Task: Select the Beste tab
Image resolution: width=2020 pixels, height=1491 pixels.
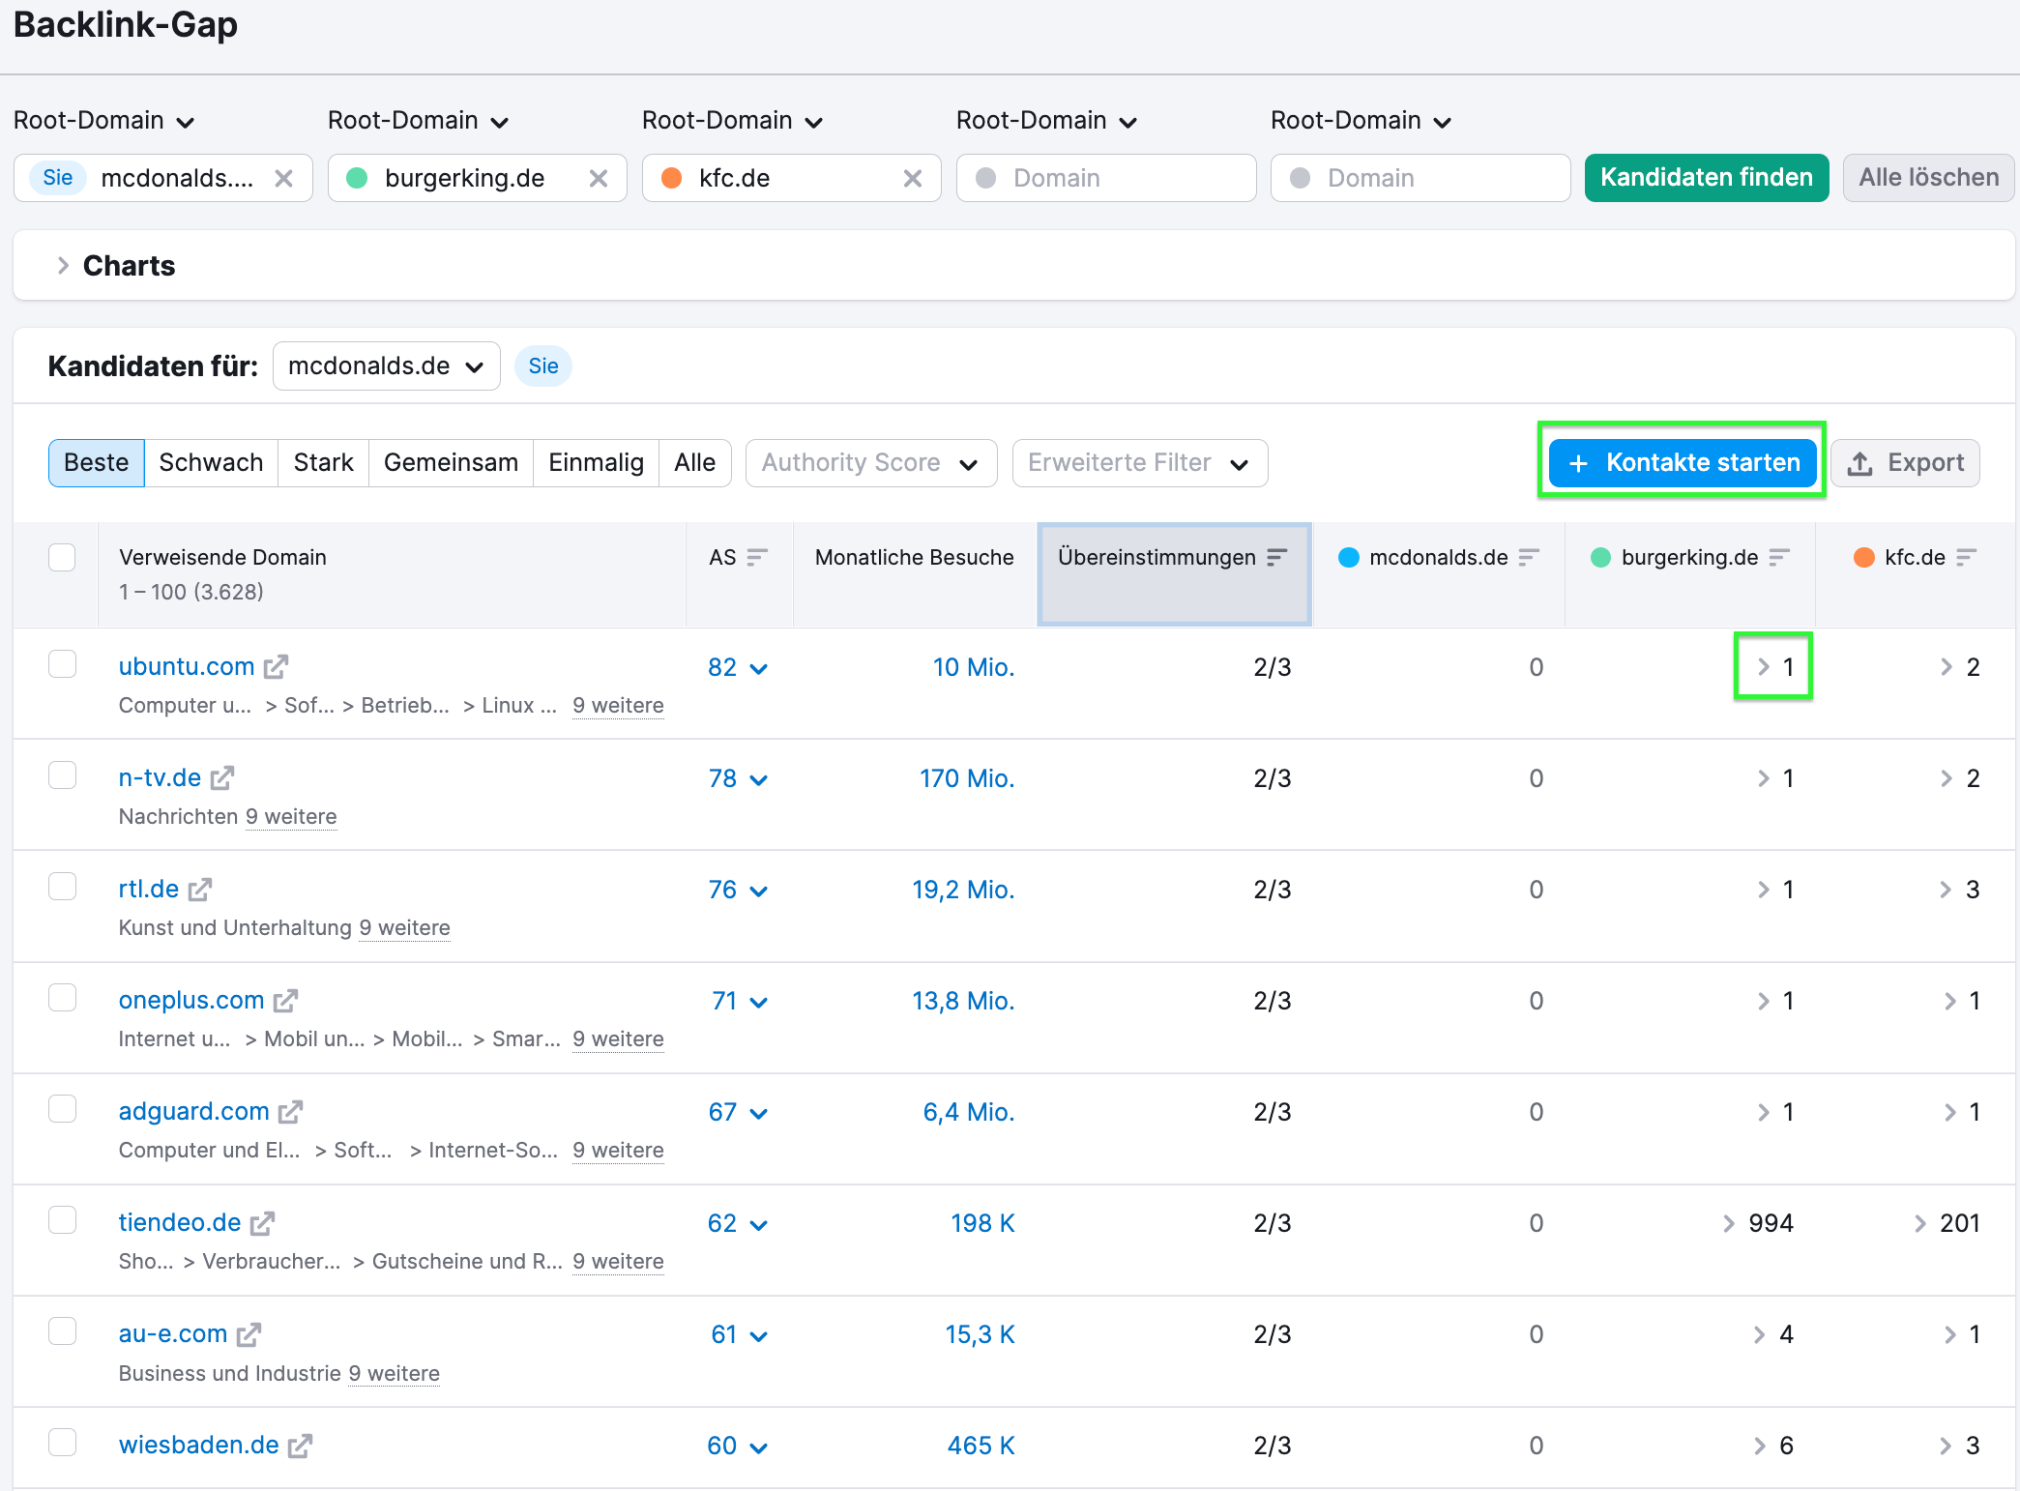Action: pyautogui.click(x=96, y=463)
